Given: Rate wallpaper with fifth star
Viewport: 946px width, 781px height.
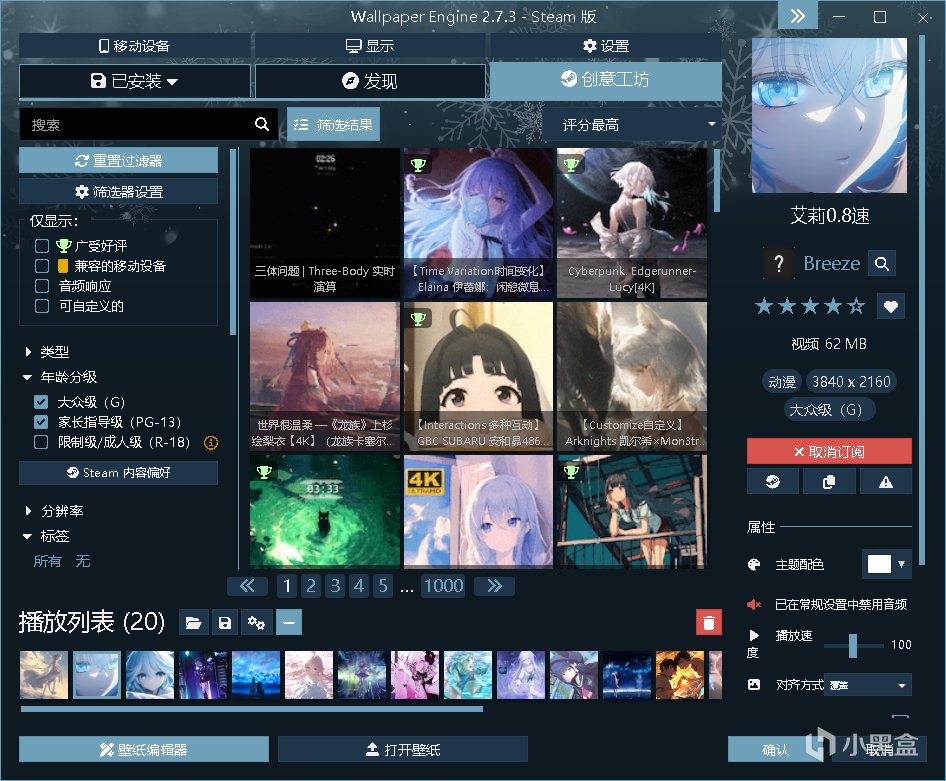Looking at the screenshot, I should [856, 306].
